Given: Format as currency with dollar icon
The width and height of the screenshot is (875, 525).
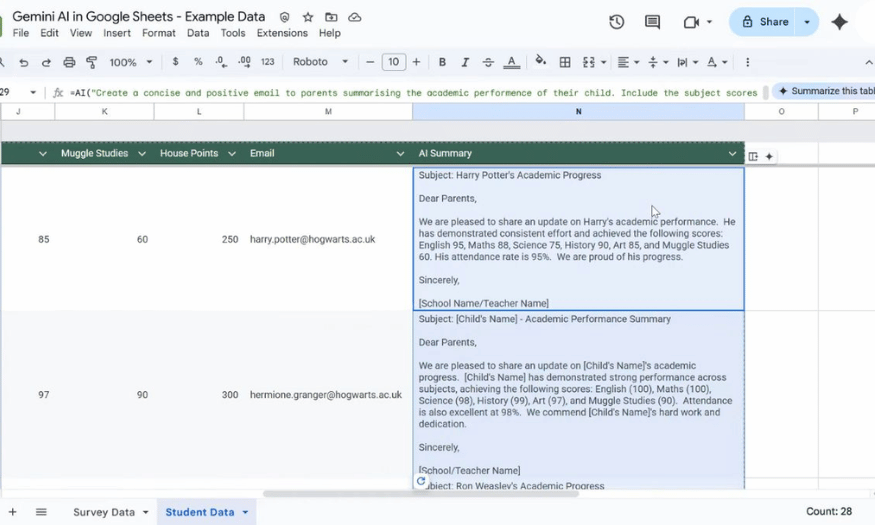Looking at the screenshot, I should 175,62.
